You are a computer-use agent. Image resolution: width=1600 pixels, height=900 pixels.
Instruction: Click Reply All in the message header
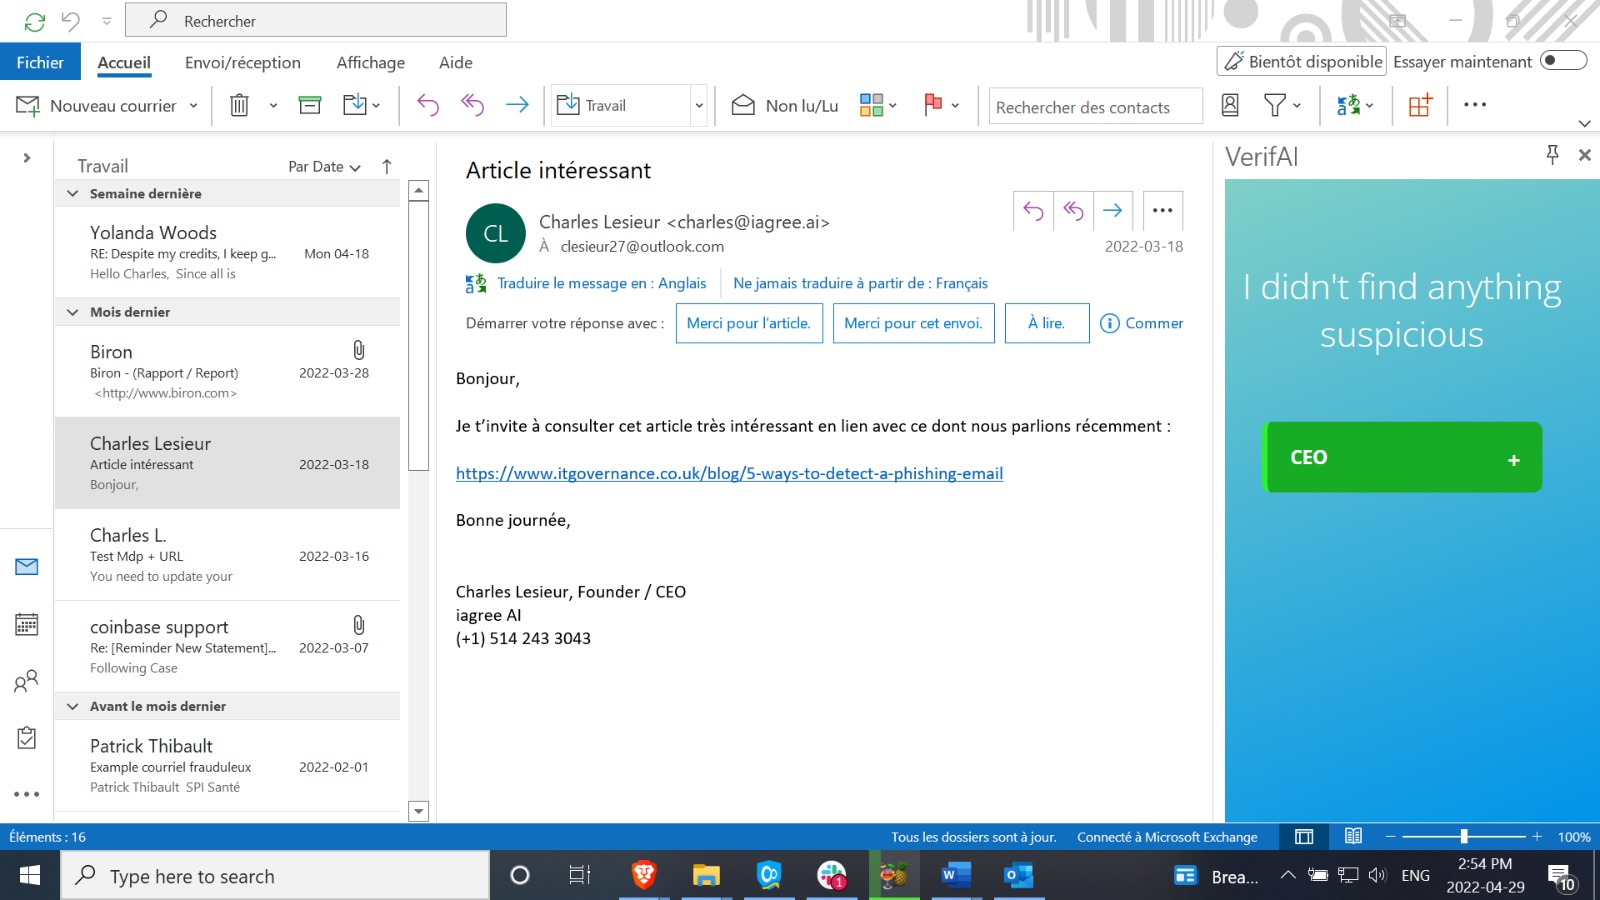click(x=1073, y=211)
